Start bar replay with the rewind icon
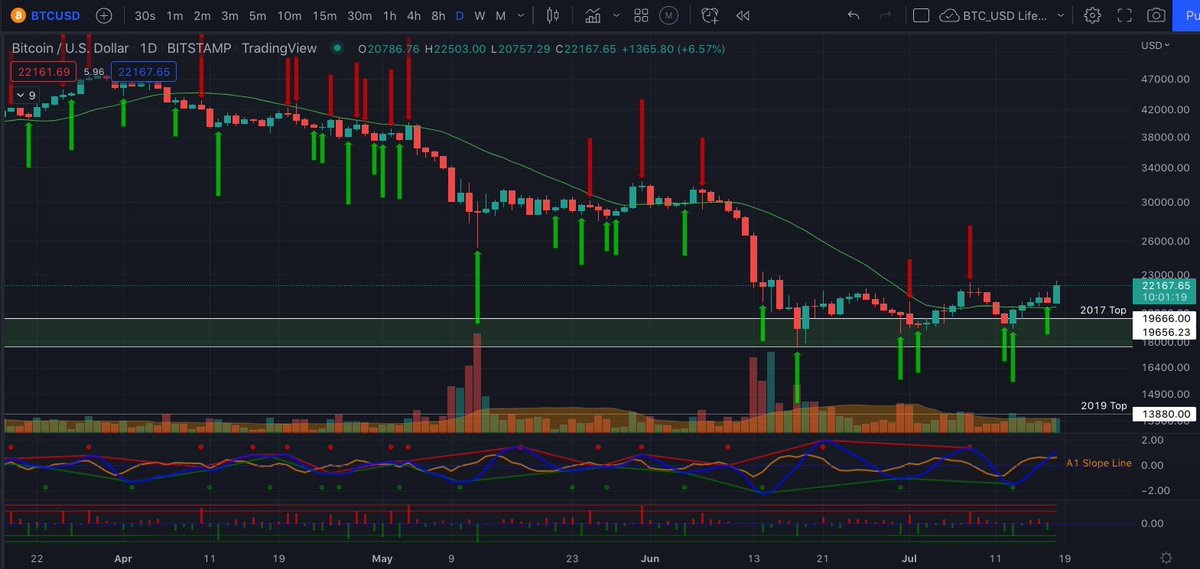This screenshot has height=569, width=1200. [x=742, y=16]
